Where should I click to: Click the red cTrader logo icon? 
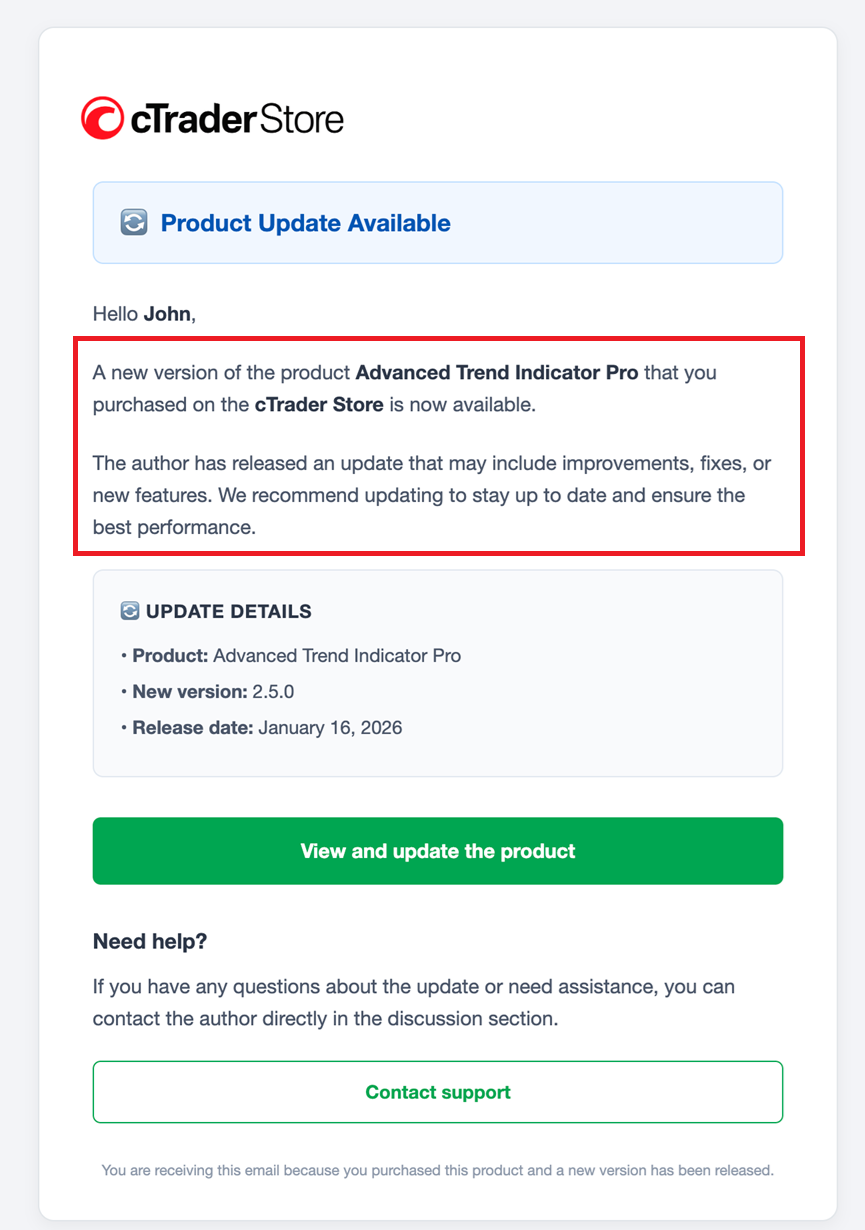102,117
